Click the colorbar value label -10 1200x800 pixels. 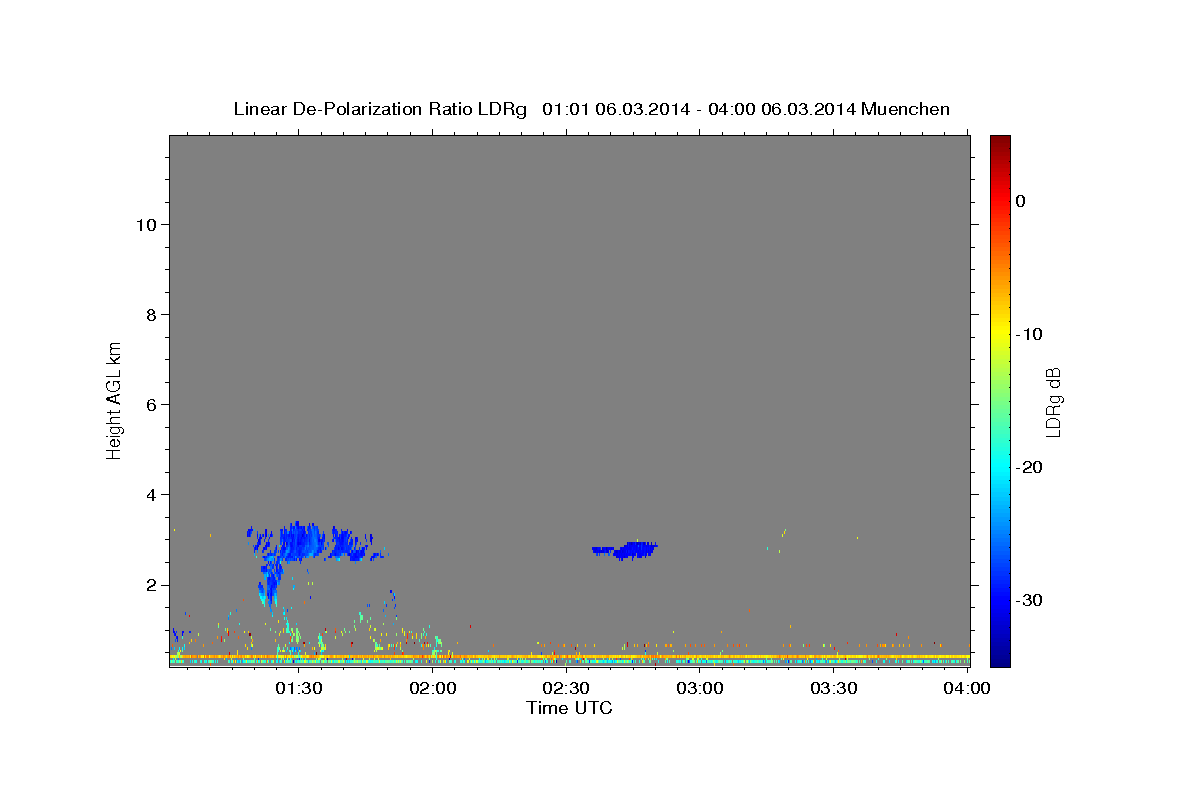click(x=1030, y=334)
